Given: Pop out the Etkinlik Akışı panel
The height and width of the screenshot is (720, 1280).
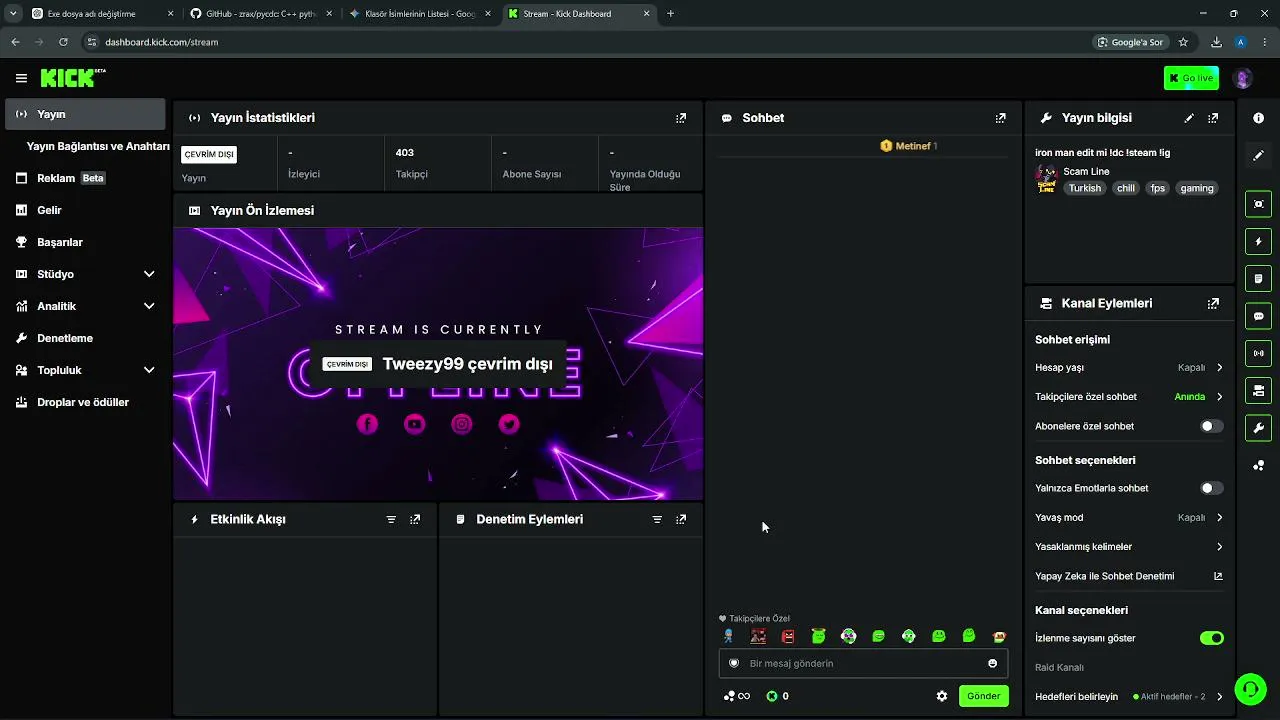Looking at the screenshot, I should [x=415, y=520].
